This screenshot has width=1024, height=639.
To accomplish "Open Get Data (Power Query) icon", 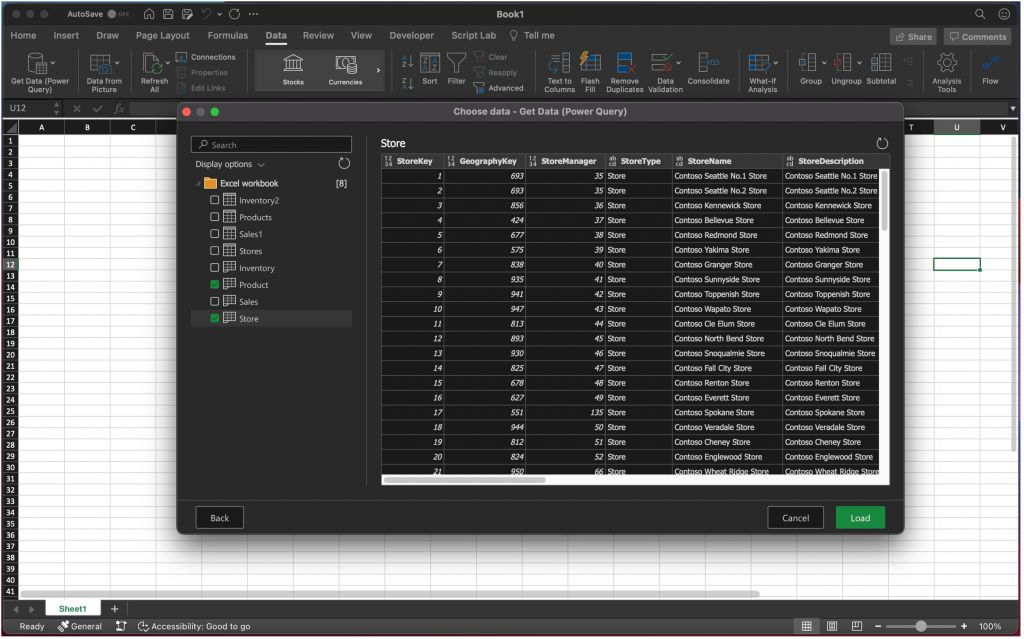I will pos(37,63).
